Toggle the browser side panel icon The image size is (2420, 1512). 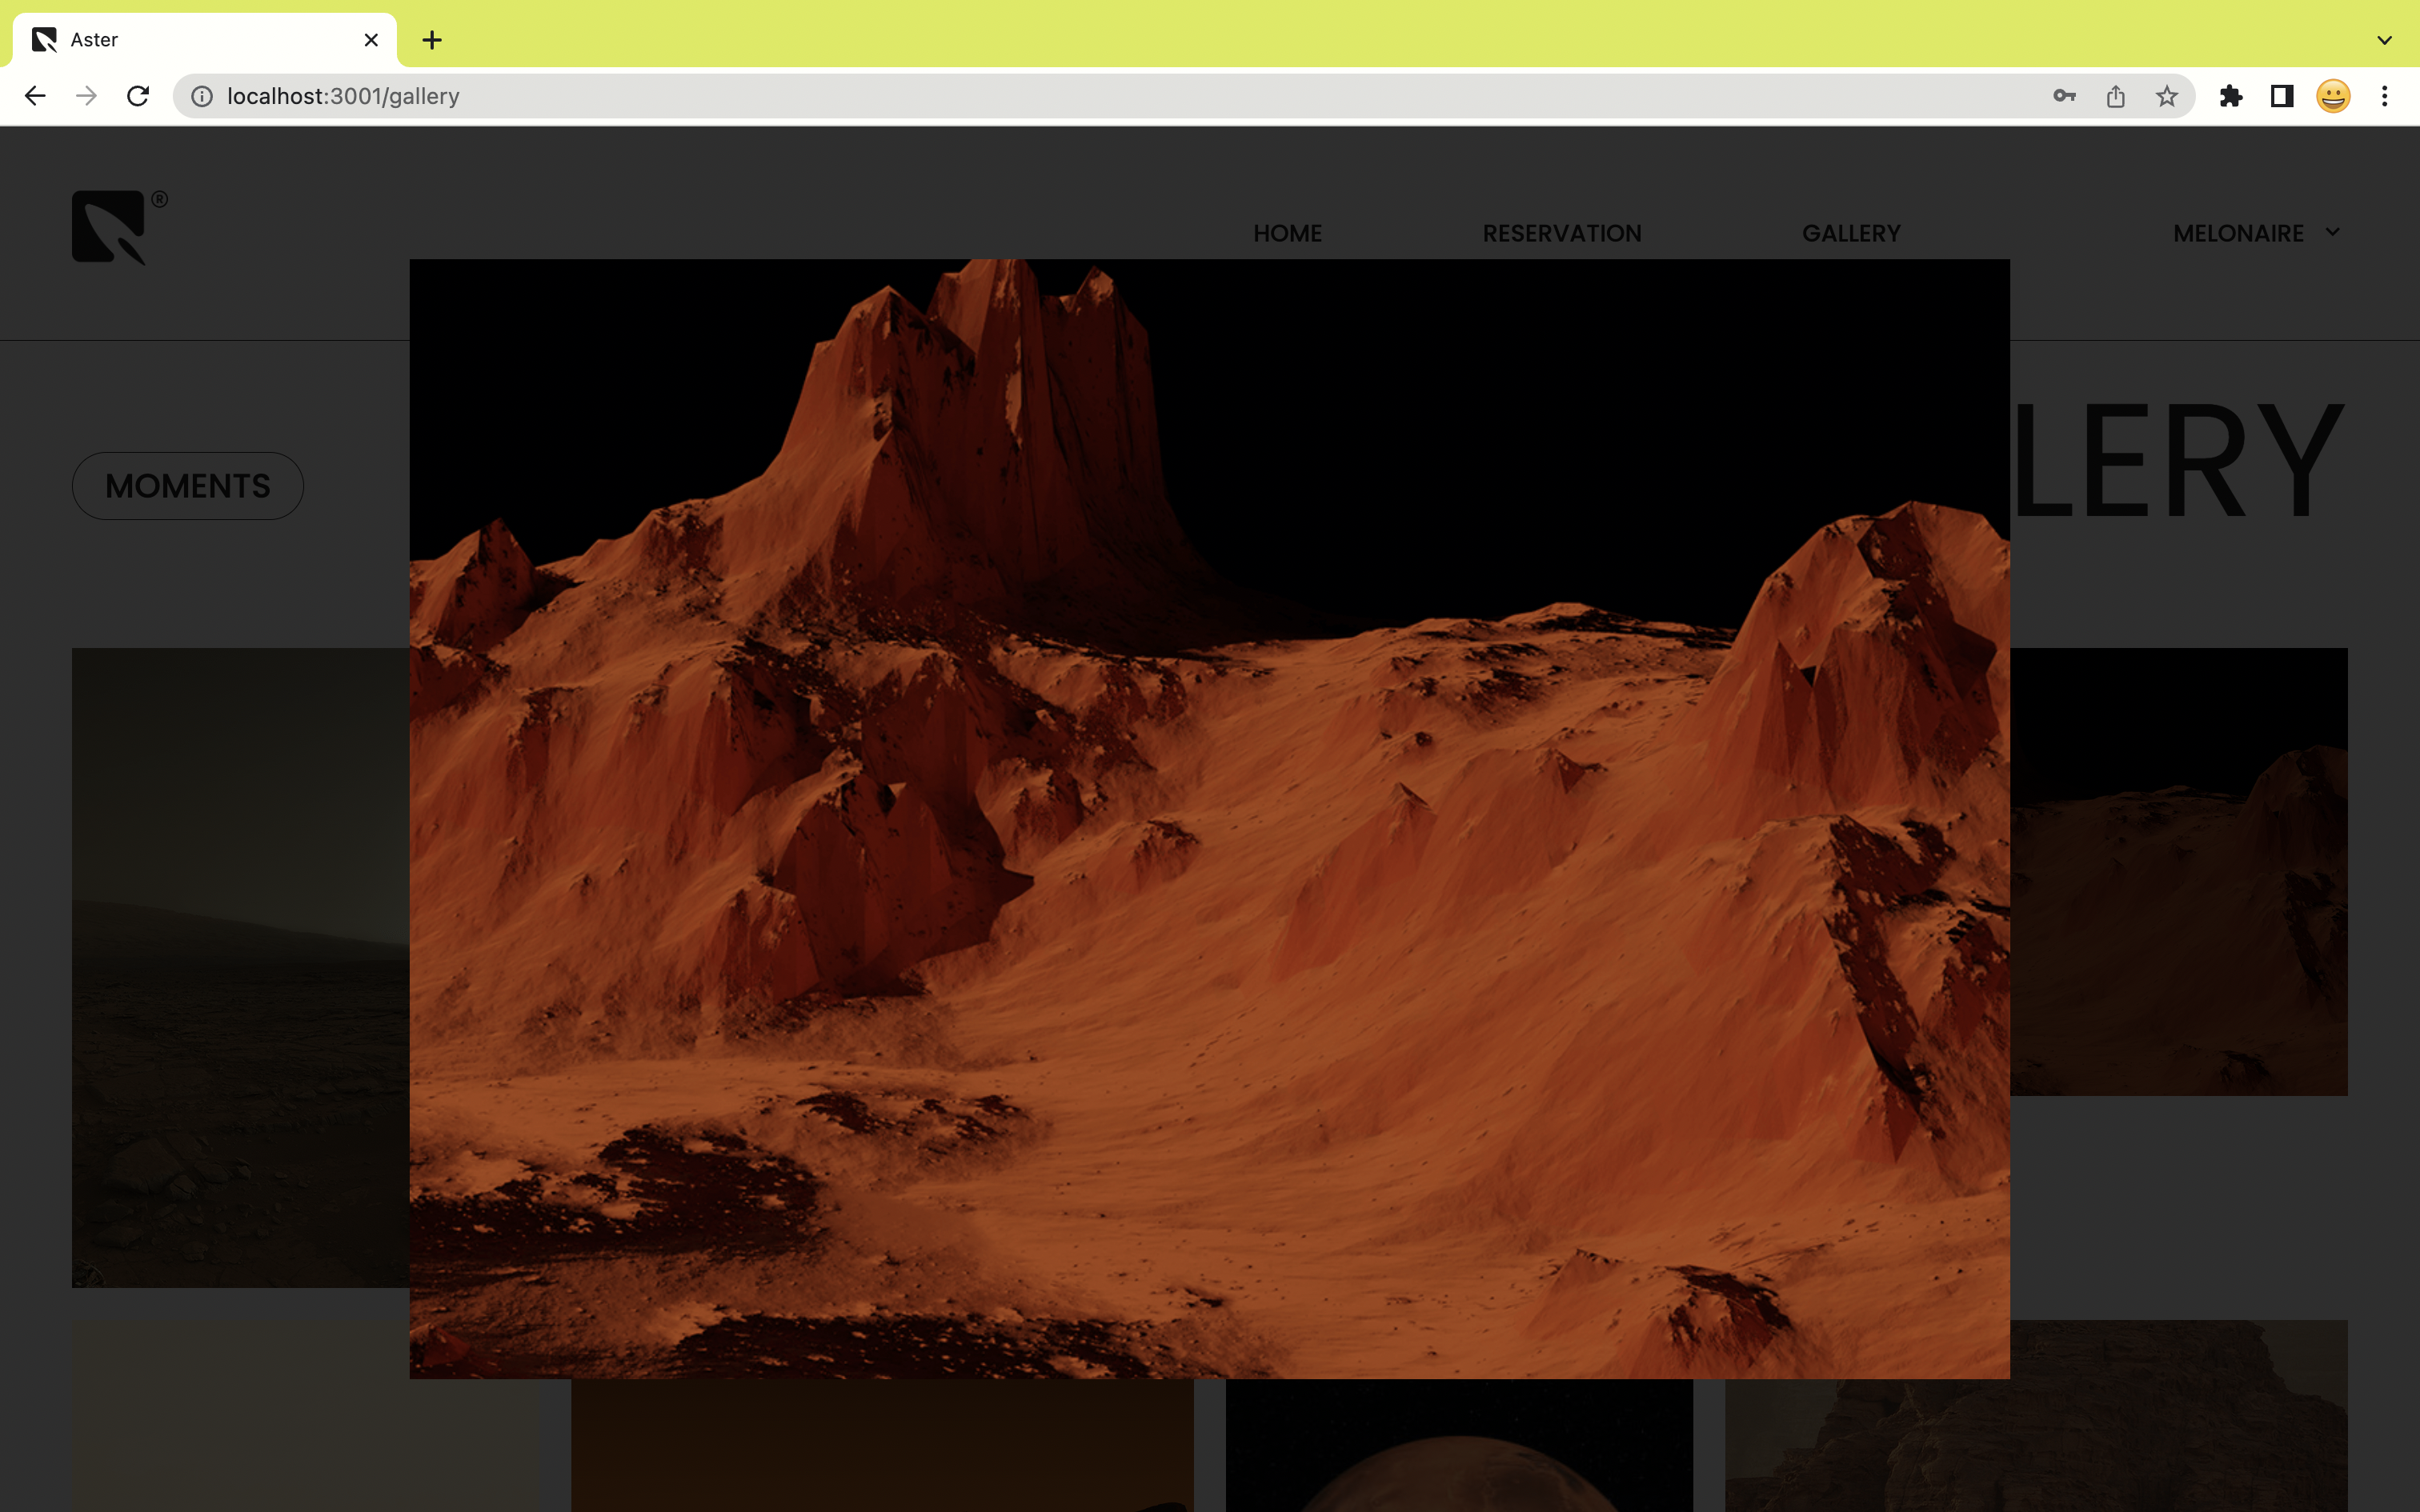tap(2282, 96)
